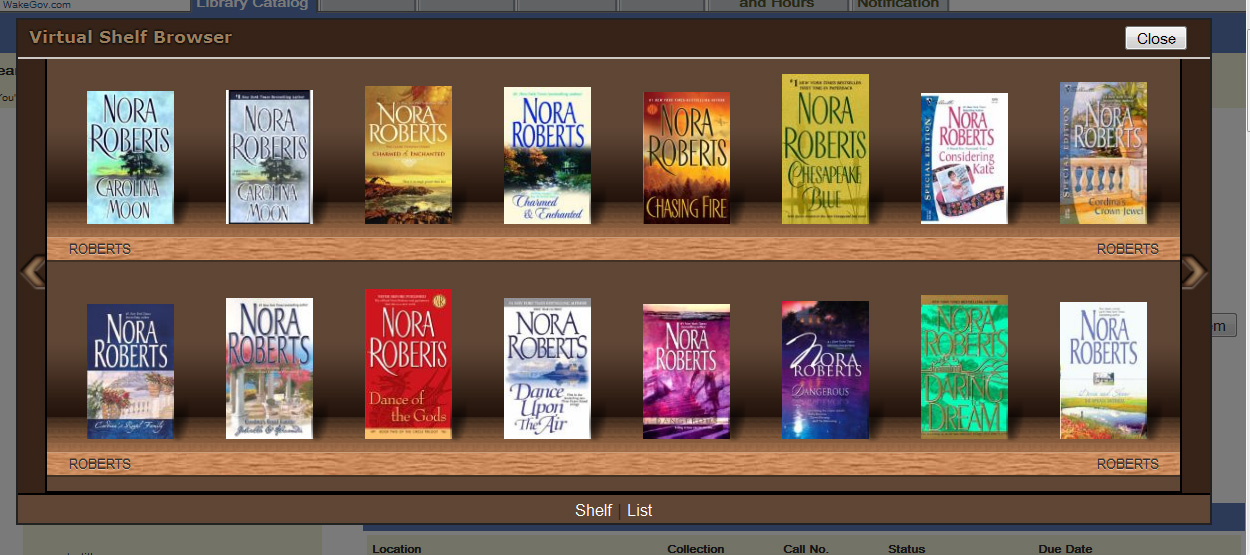Open the green Daring to Dream cover

pos(964,367)
